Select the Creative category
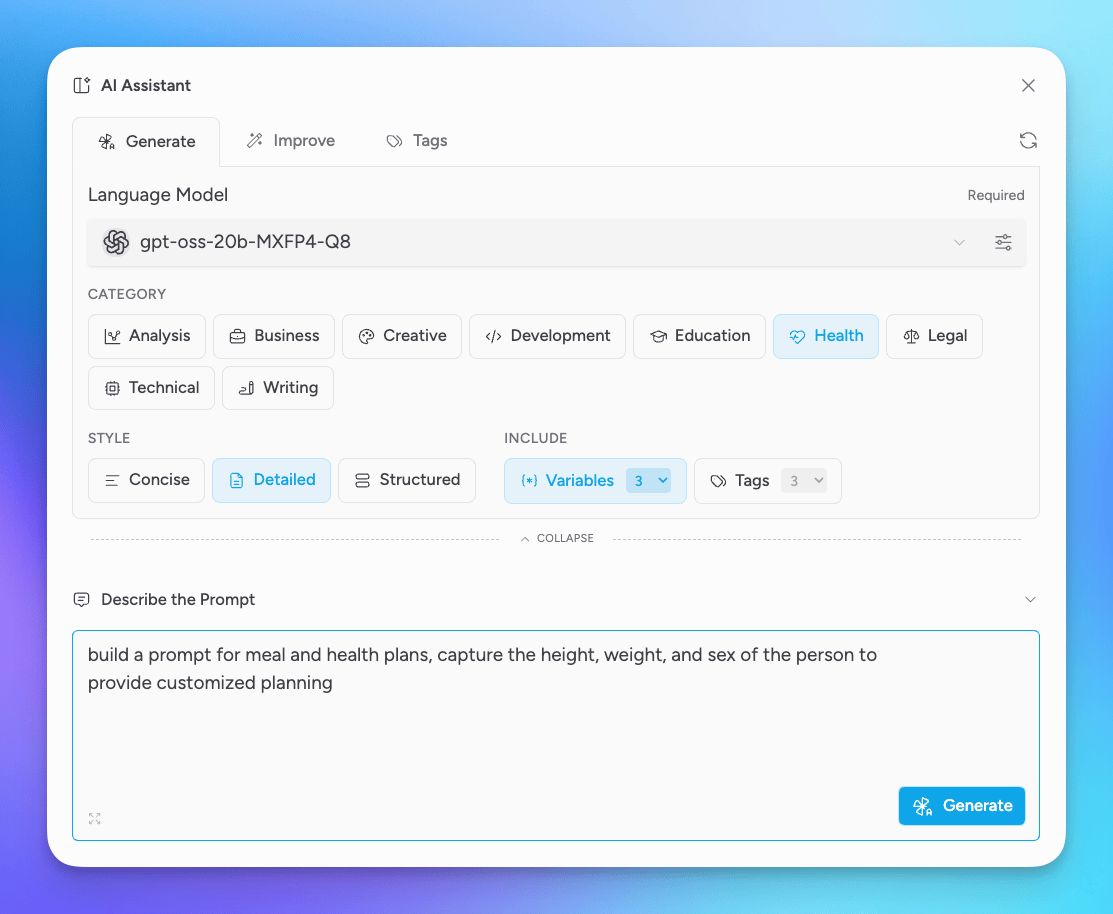Screen dimensions: 1113x914 (x=402, y=336)
